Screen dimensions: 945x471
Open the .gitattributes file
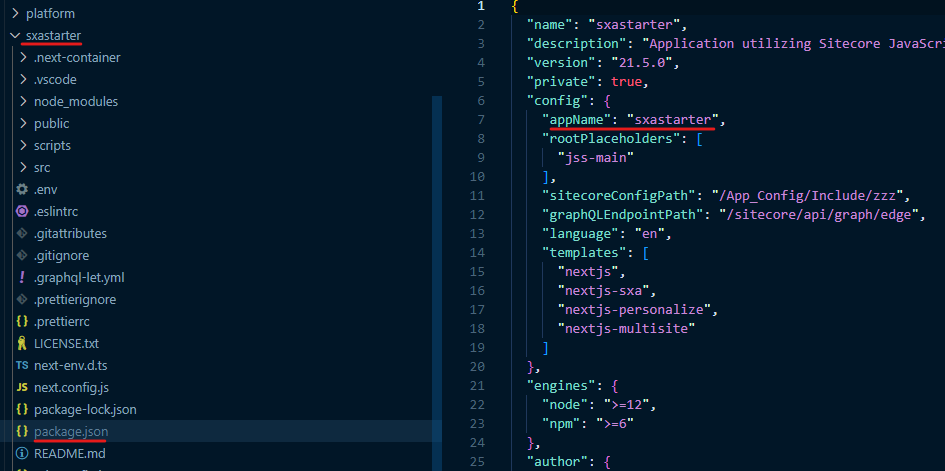(x=71, y=233)
